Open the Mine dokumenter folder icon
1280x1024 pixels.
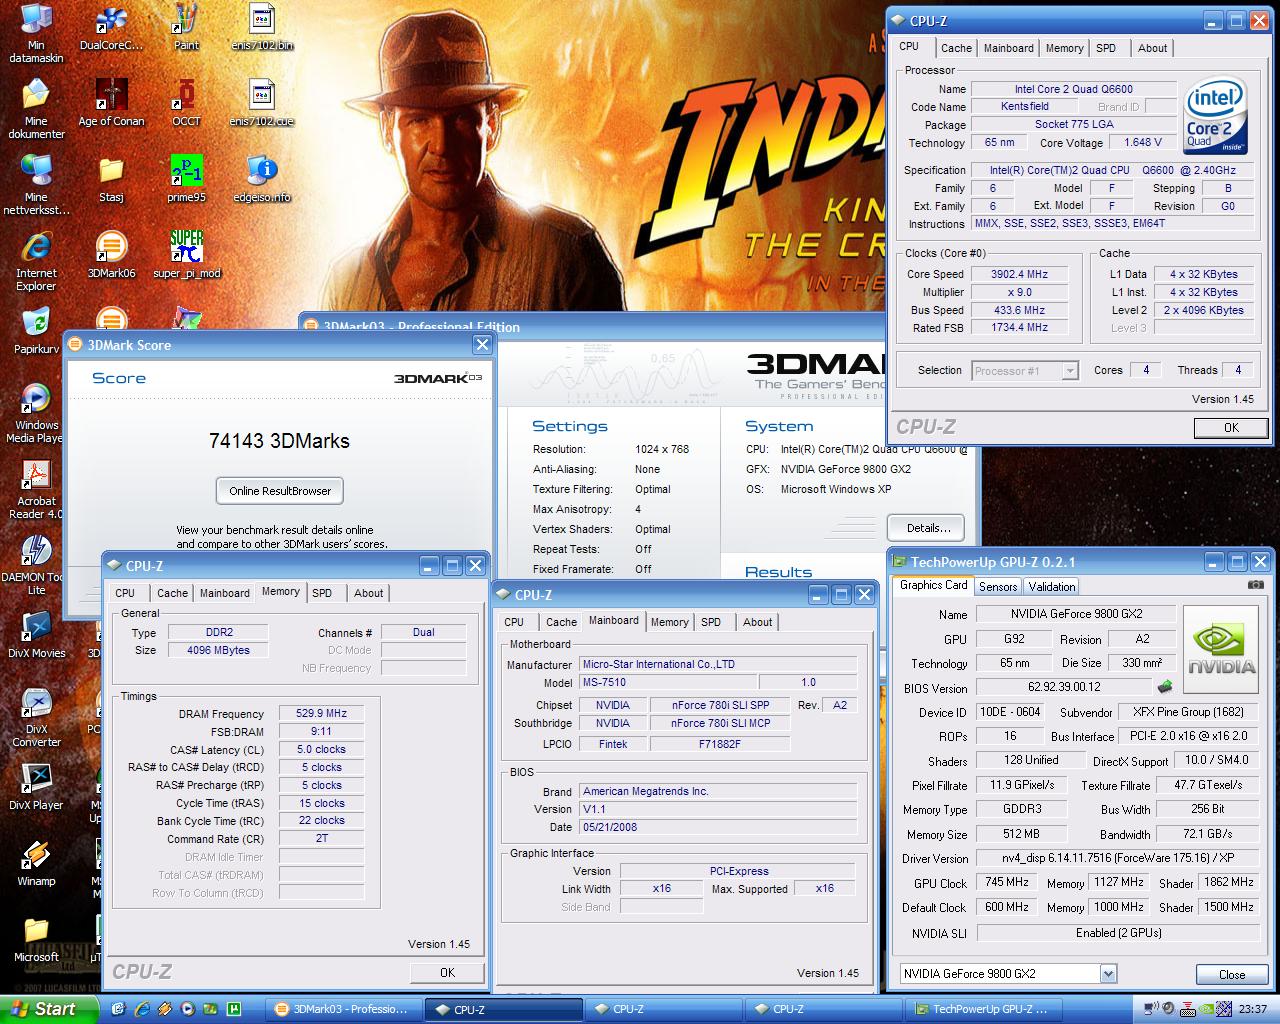click(36, 109)
